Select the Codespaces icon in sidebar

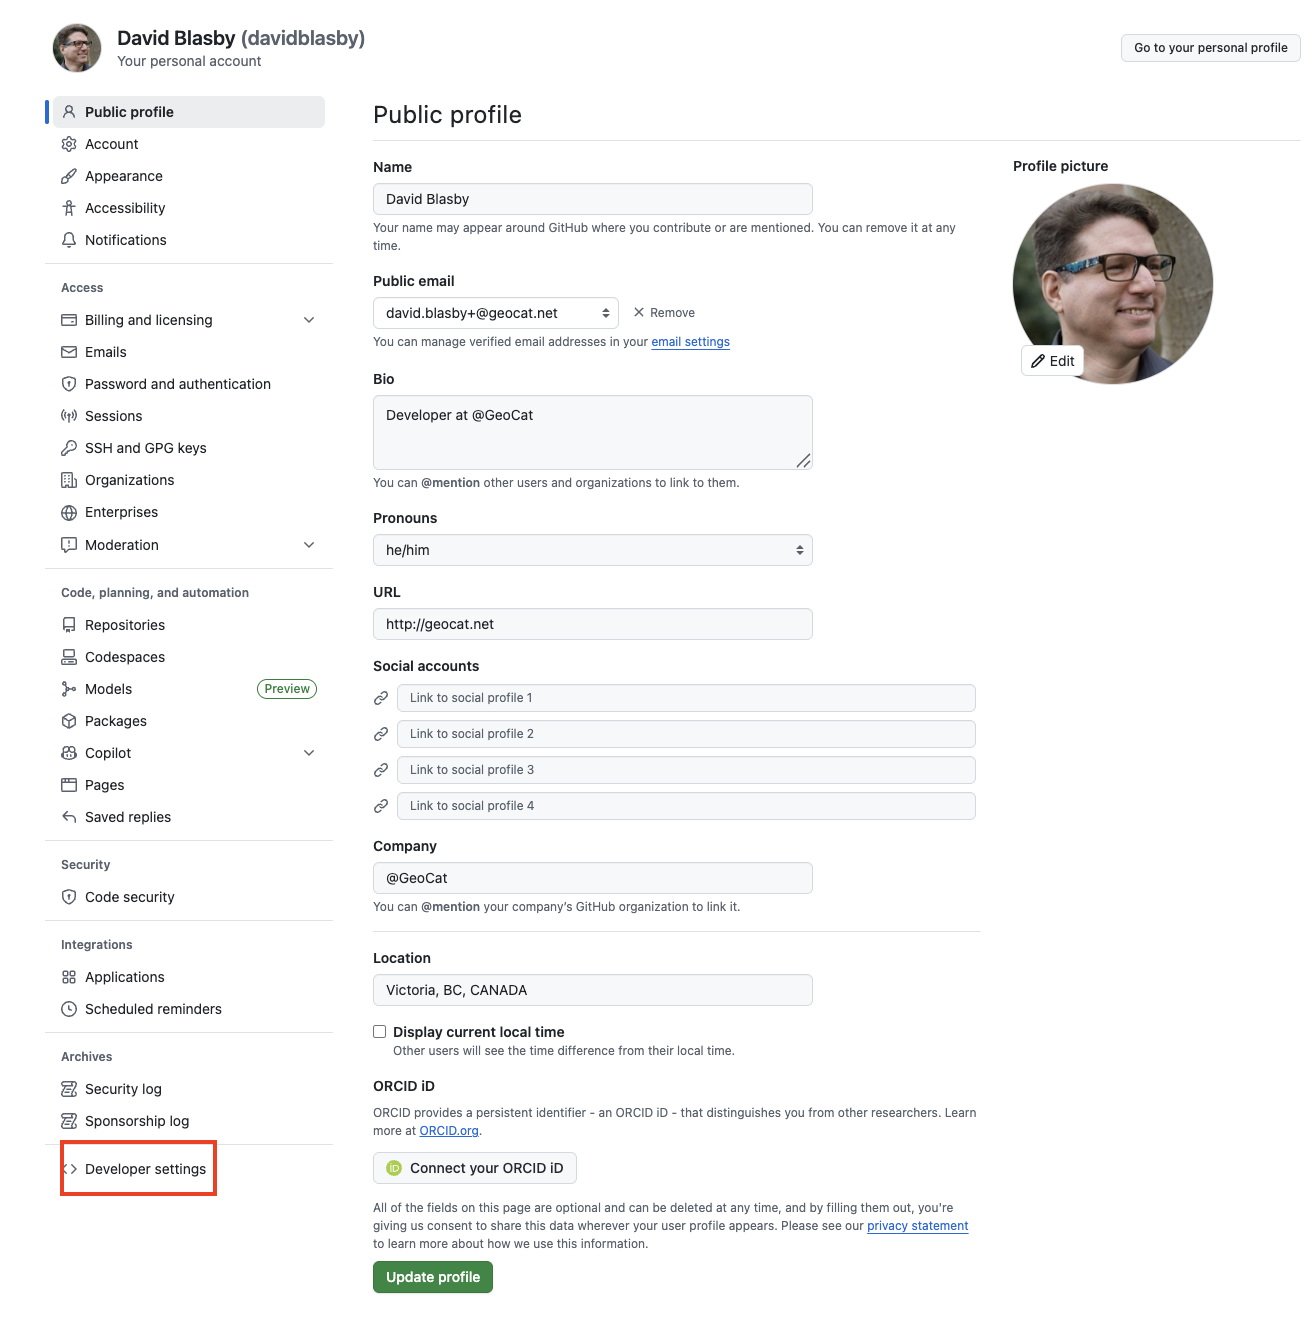[x=68, y=657]
